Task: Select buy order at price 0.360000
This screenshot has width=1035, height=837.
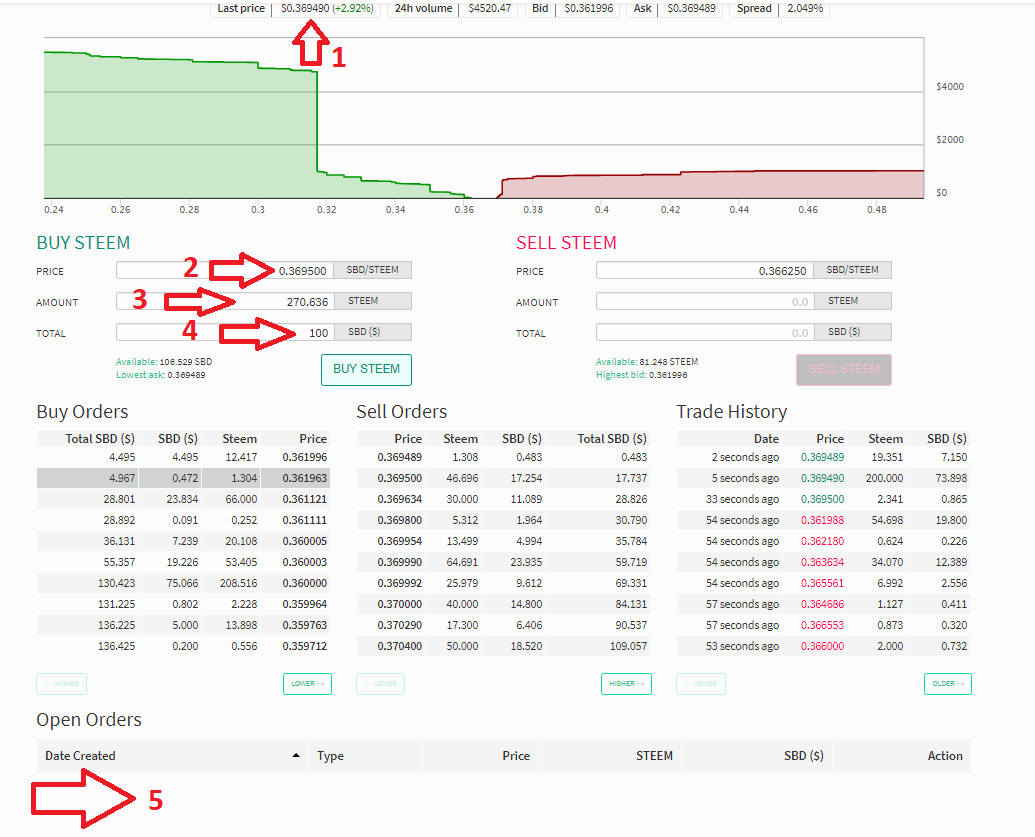Action: coord(183,584)
